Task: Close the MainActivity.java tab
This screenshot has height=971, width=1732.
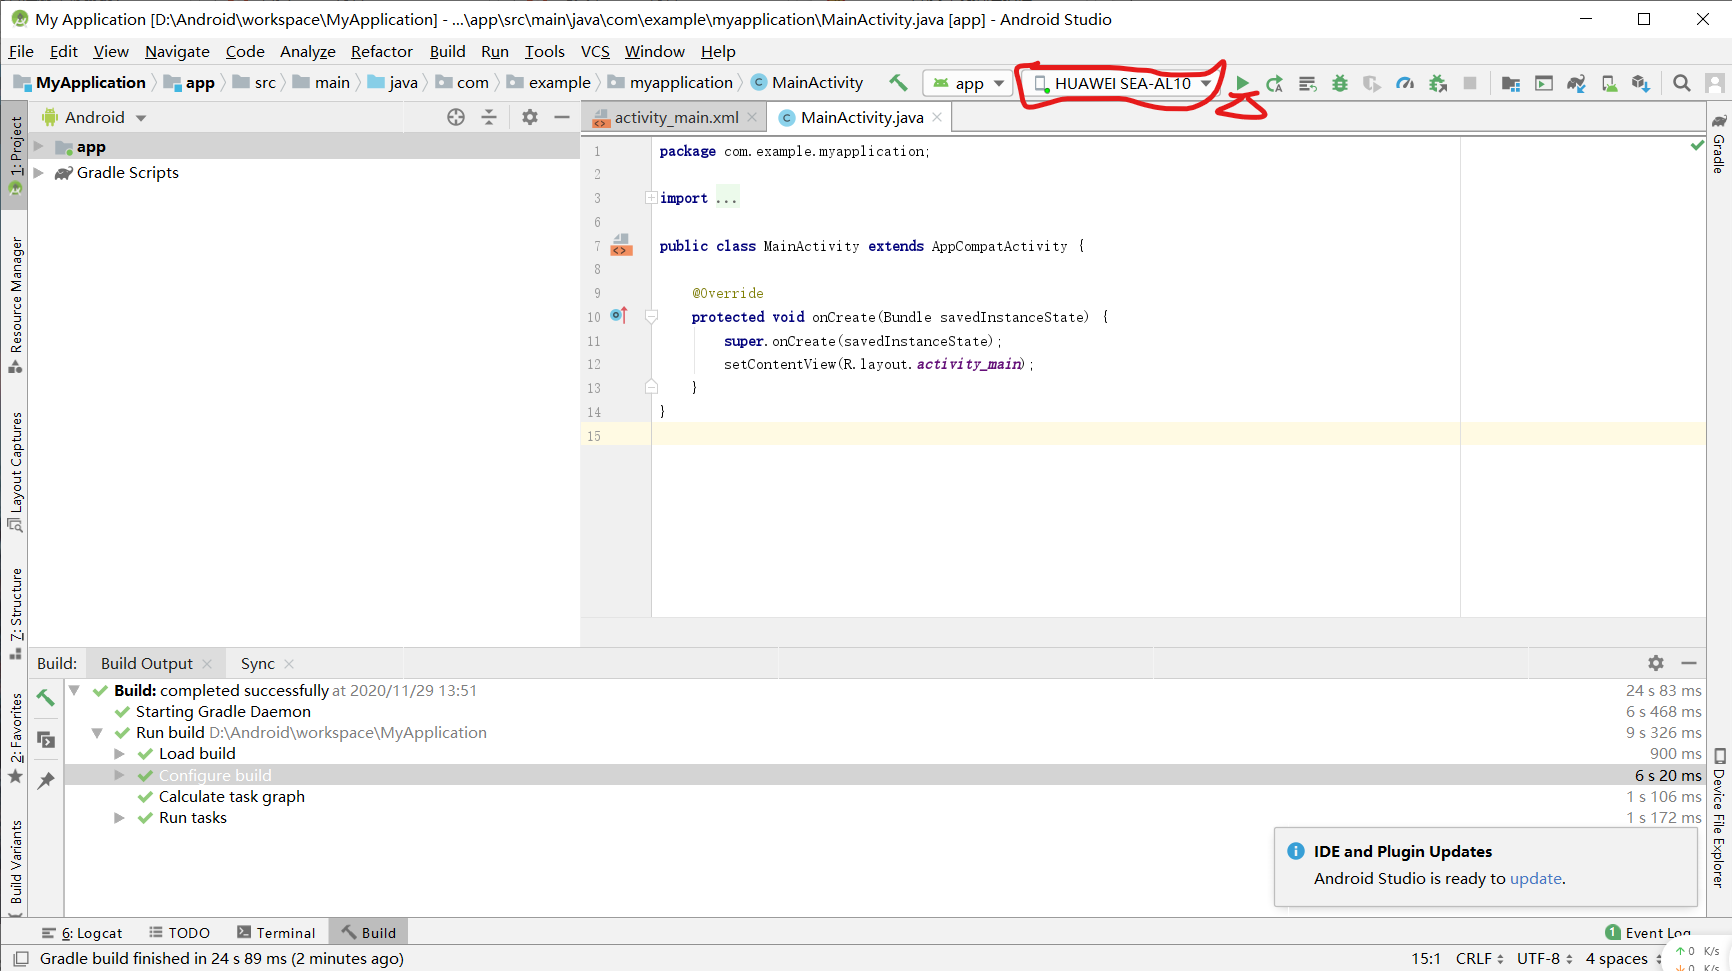Action: point(937,117)
